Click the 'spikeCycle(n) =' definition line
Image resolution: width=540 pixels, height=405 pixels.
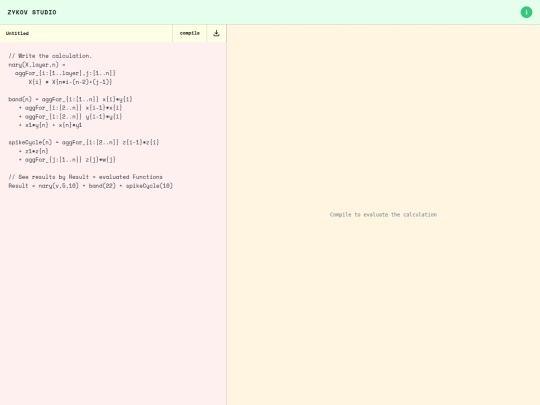click(x=84, y=142)
